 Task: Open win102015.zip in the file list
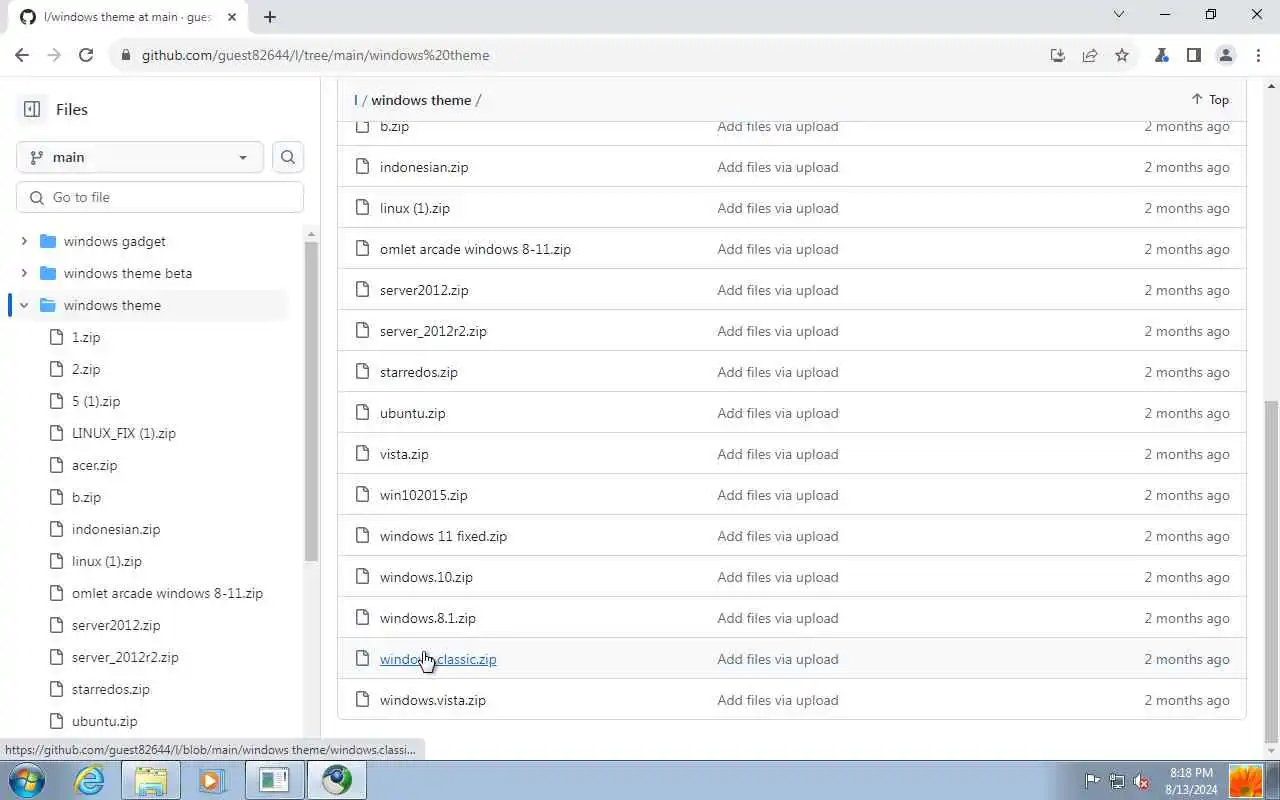pos(424,495)
